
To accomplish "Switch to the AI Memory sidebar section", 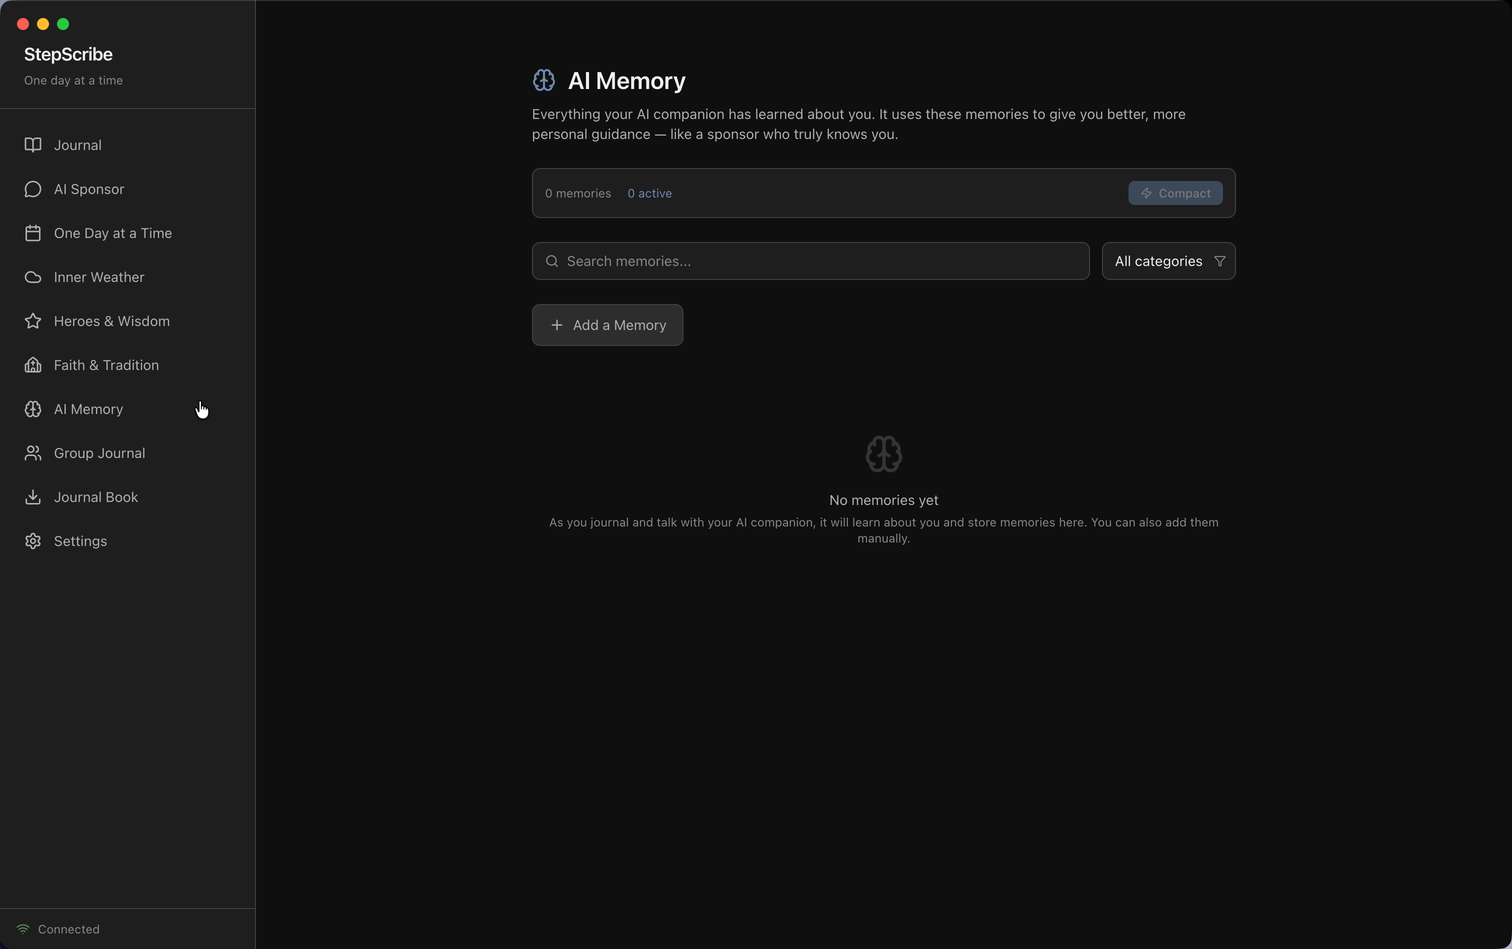I will point(89,409).
